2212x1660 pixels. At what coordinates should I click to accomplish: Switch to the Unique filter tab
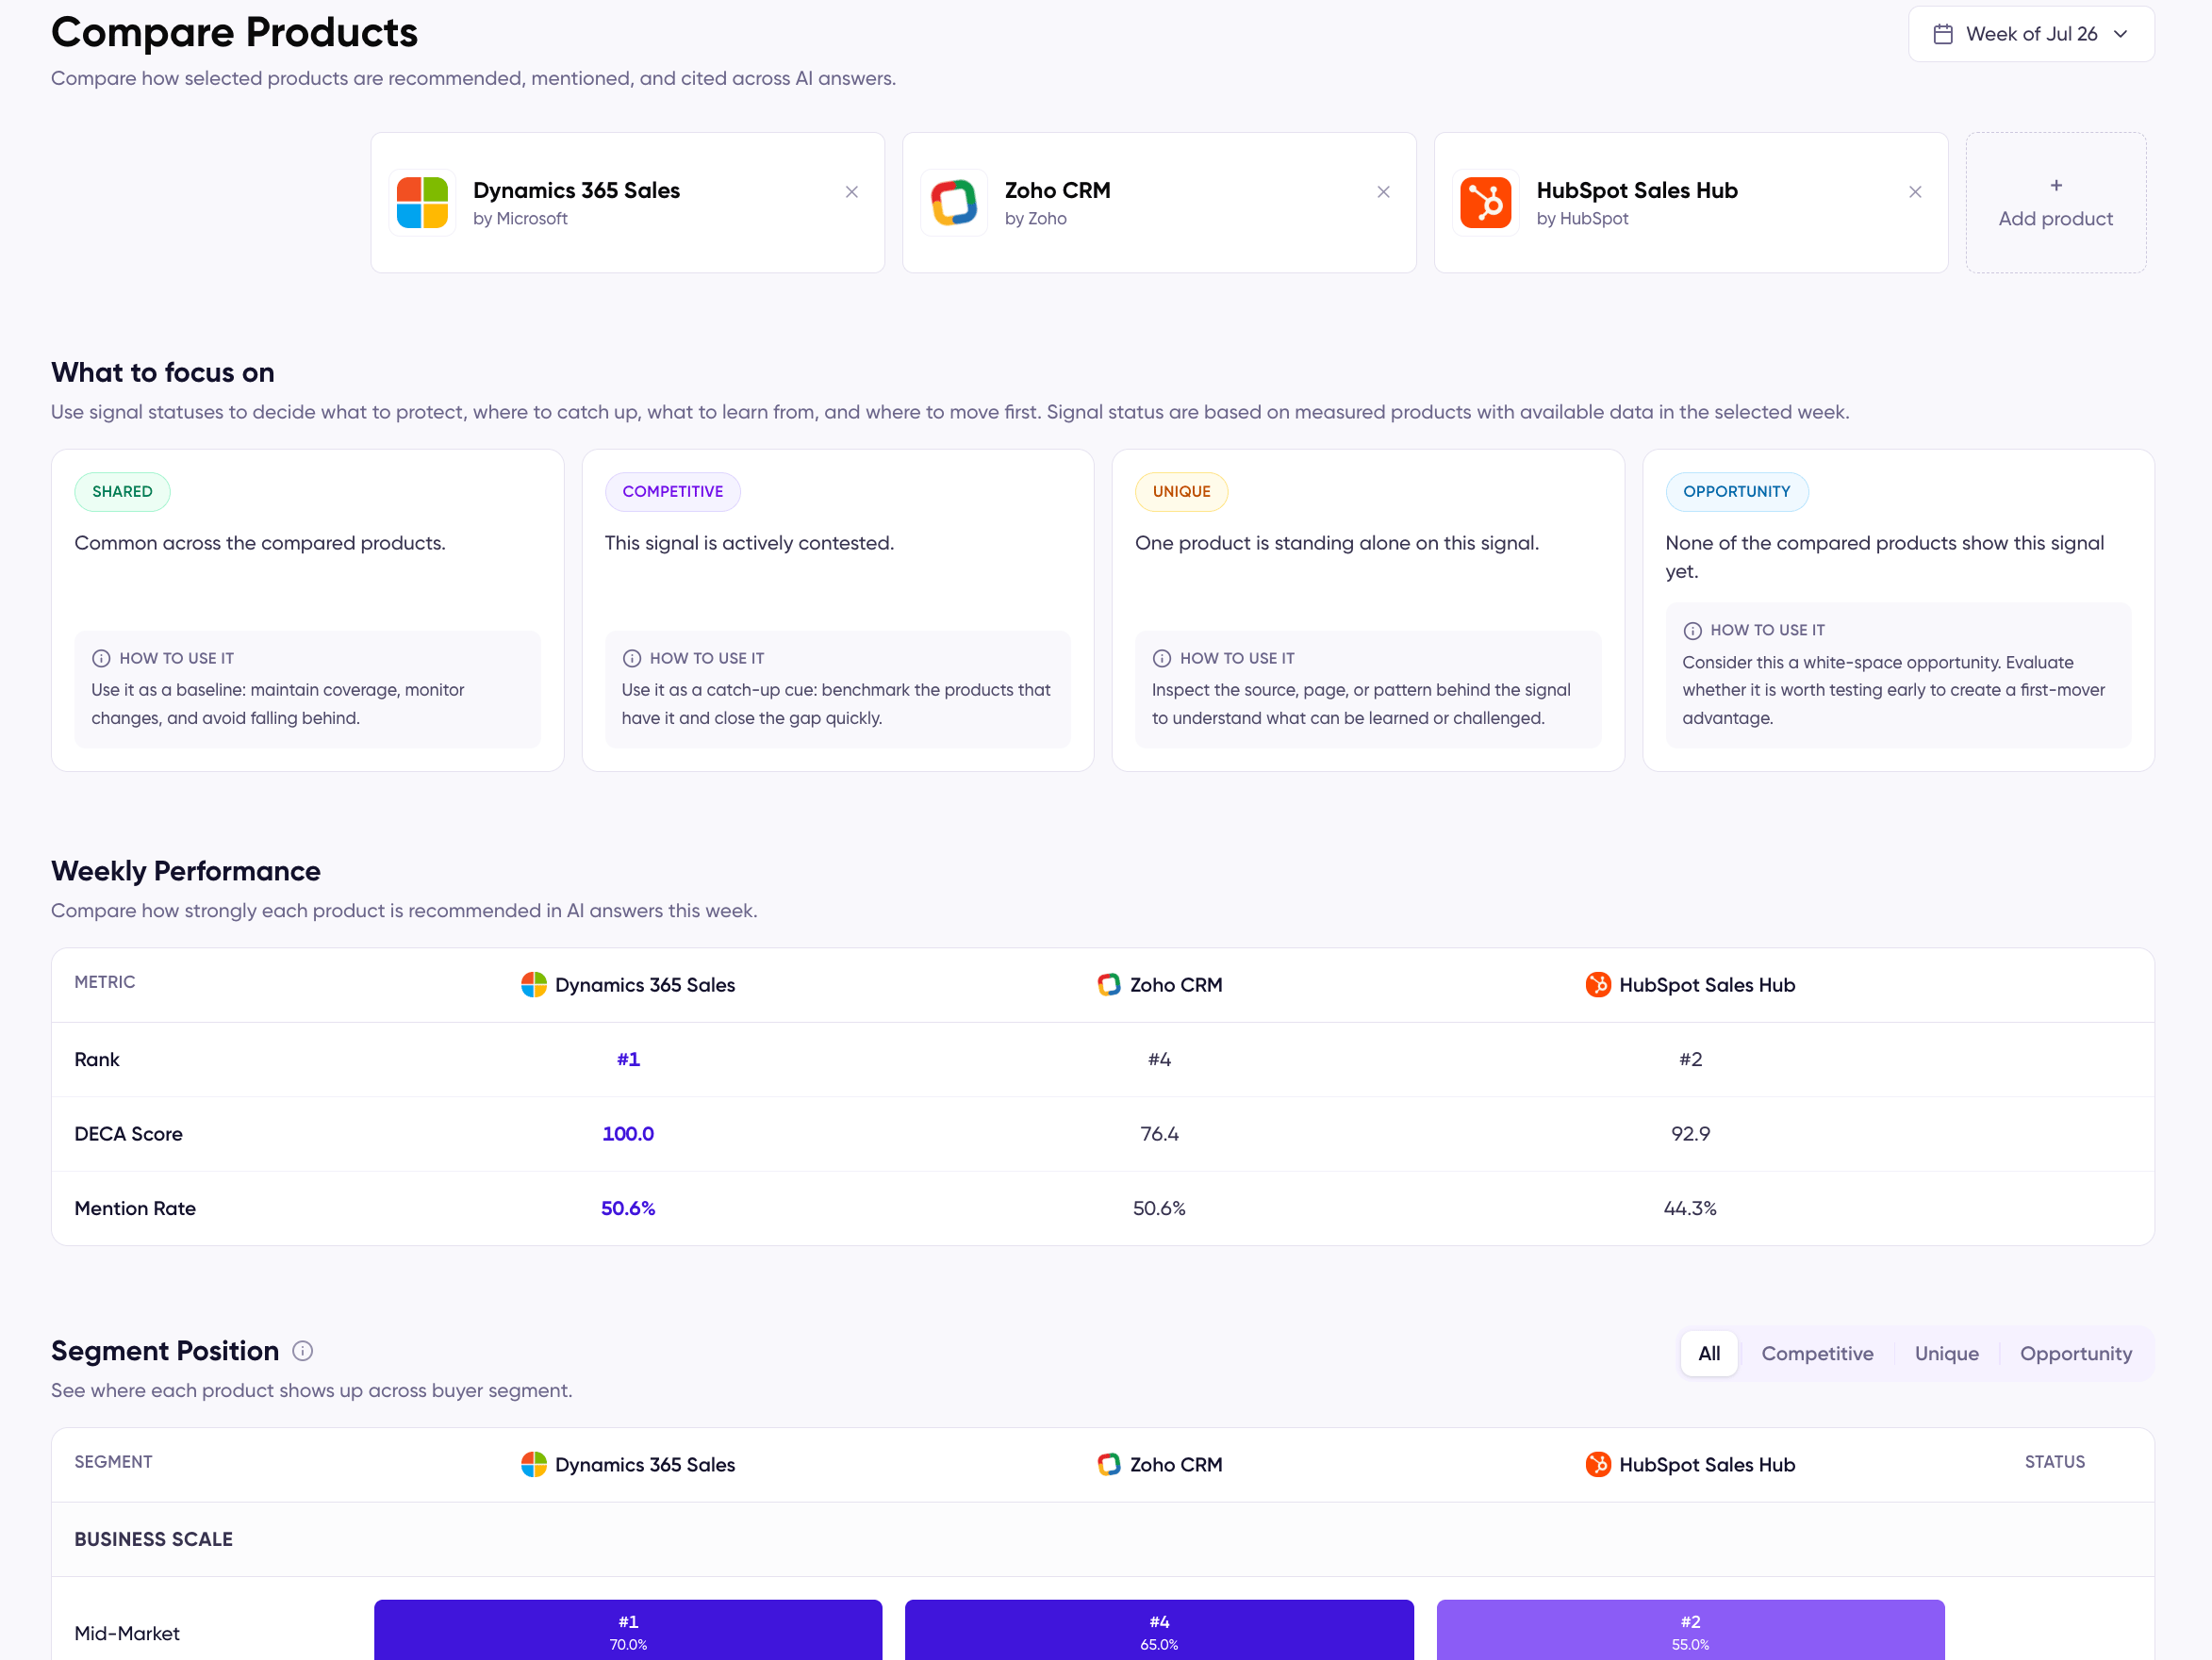tap(1946, 1353)
